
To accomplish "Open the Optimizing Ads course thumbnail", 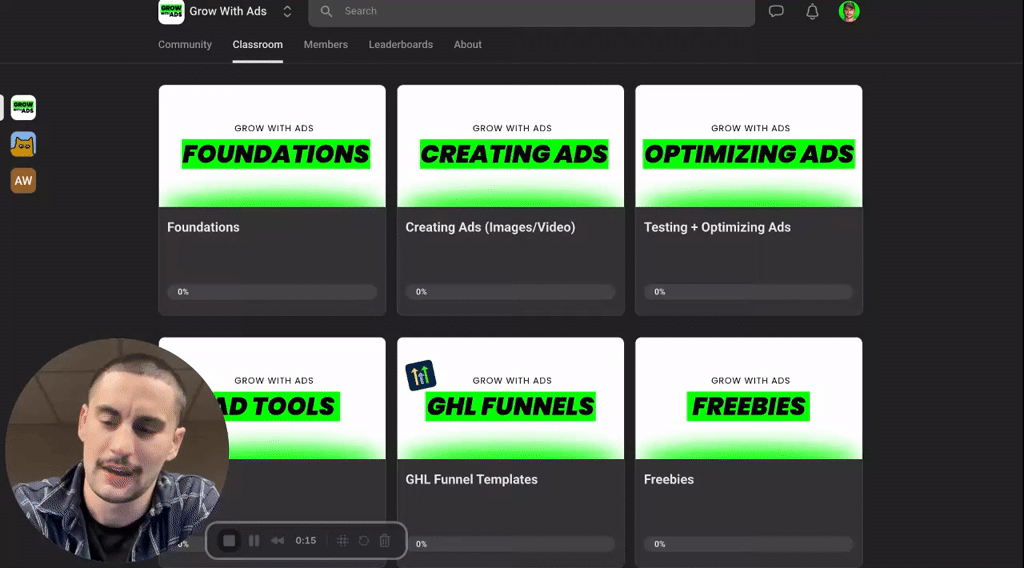I will pos(749,146).
